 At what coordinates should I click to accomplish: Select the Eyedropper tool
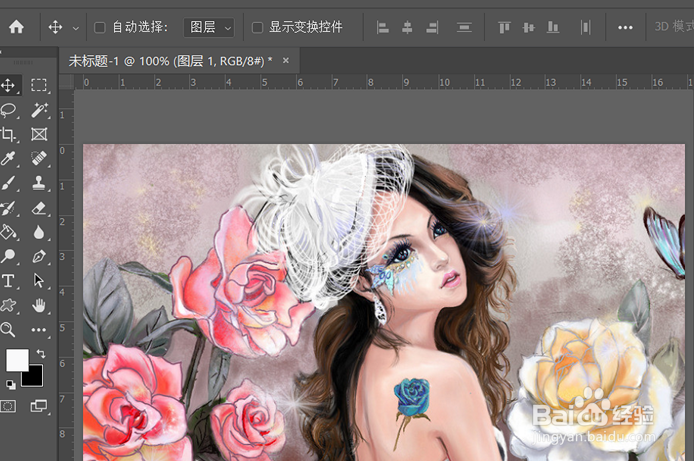pyautogui.click(x=8, y=158)
